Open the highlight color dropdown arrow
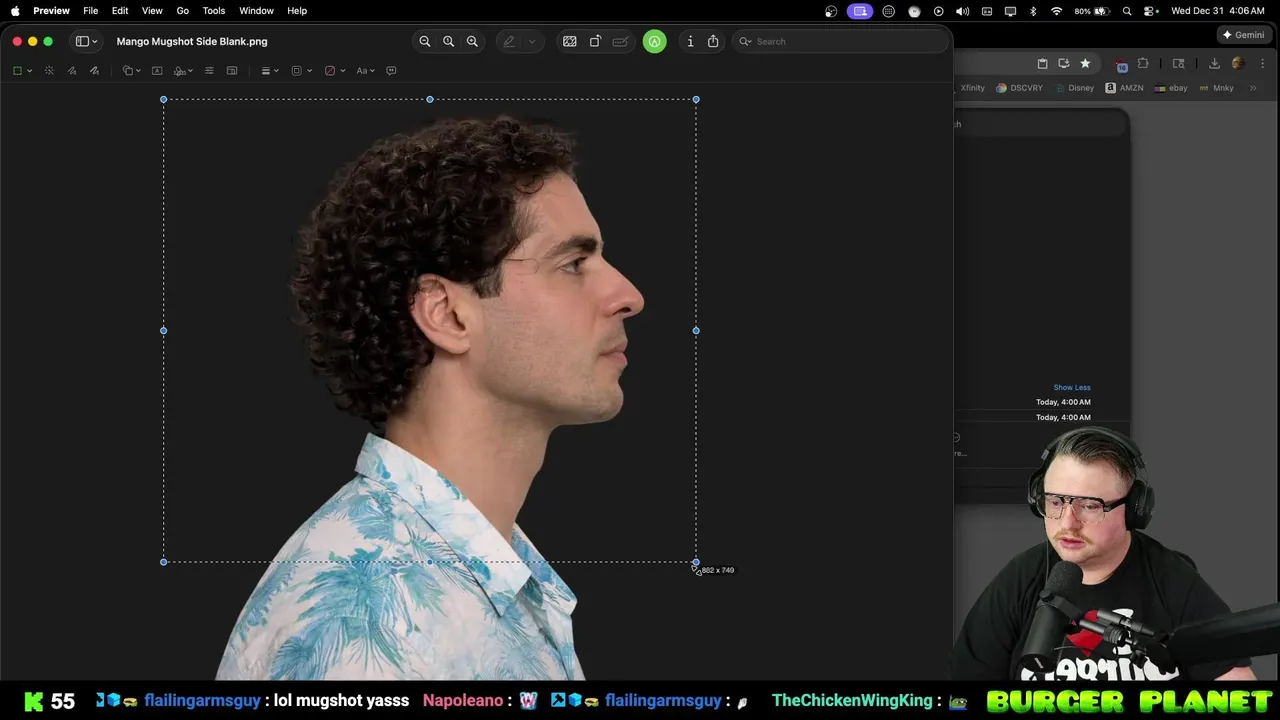Viewport: 1280px width, 720px height. pos(532,41)
